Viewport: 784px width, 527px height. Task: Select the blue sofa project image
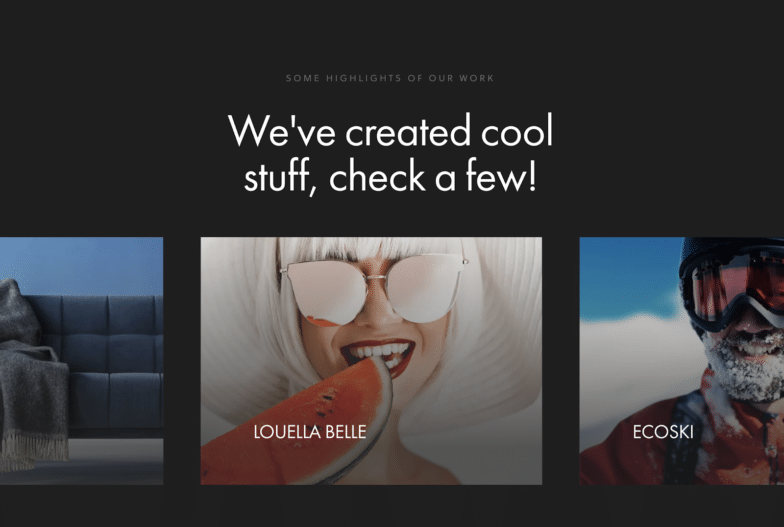coord(82,360)
